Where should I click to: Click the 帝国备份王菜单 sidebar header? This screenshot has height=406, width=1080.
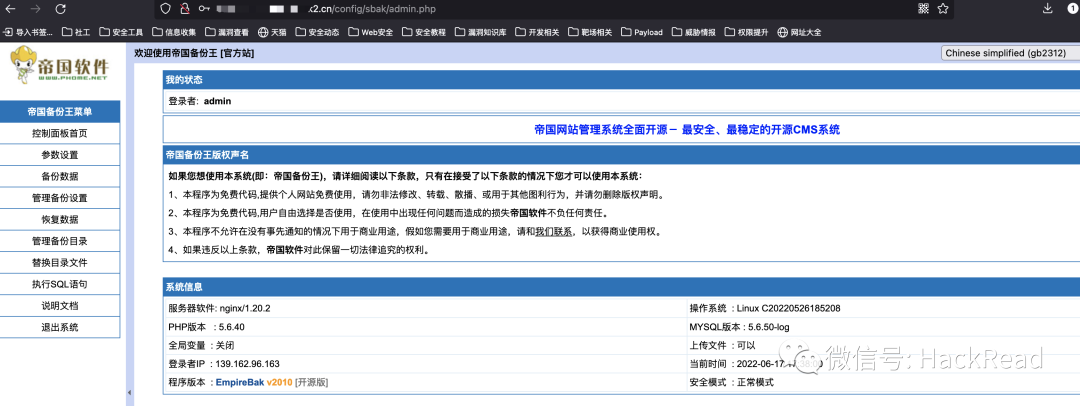point(60,112)
